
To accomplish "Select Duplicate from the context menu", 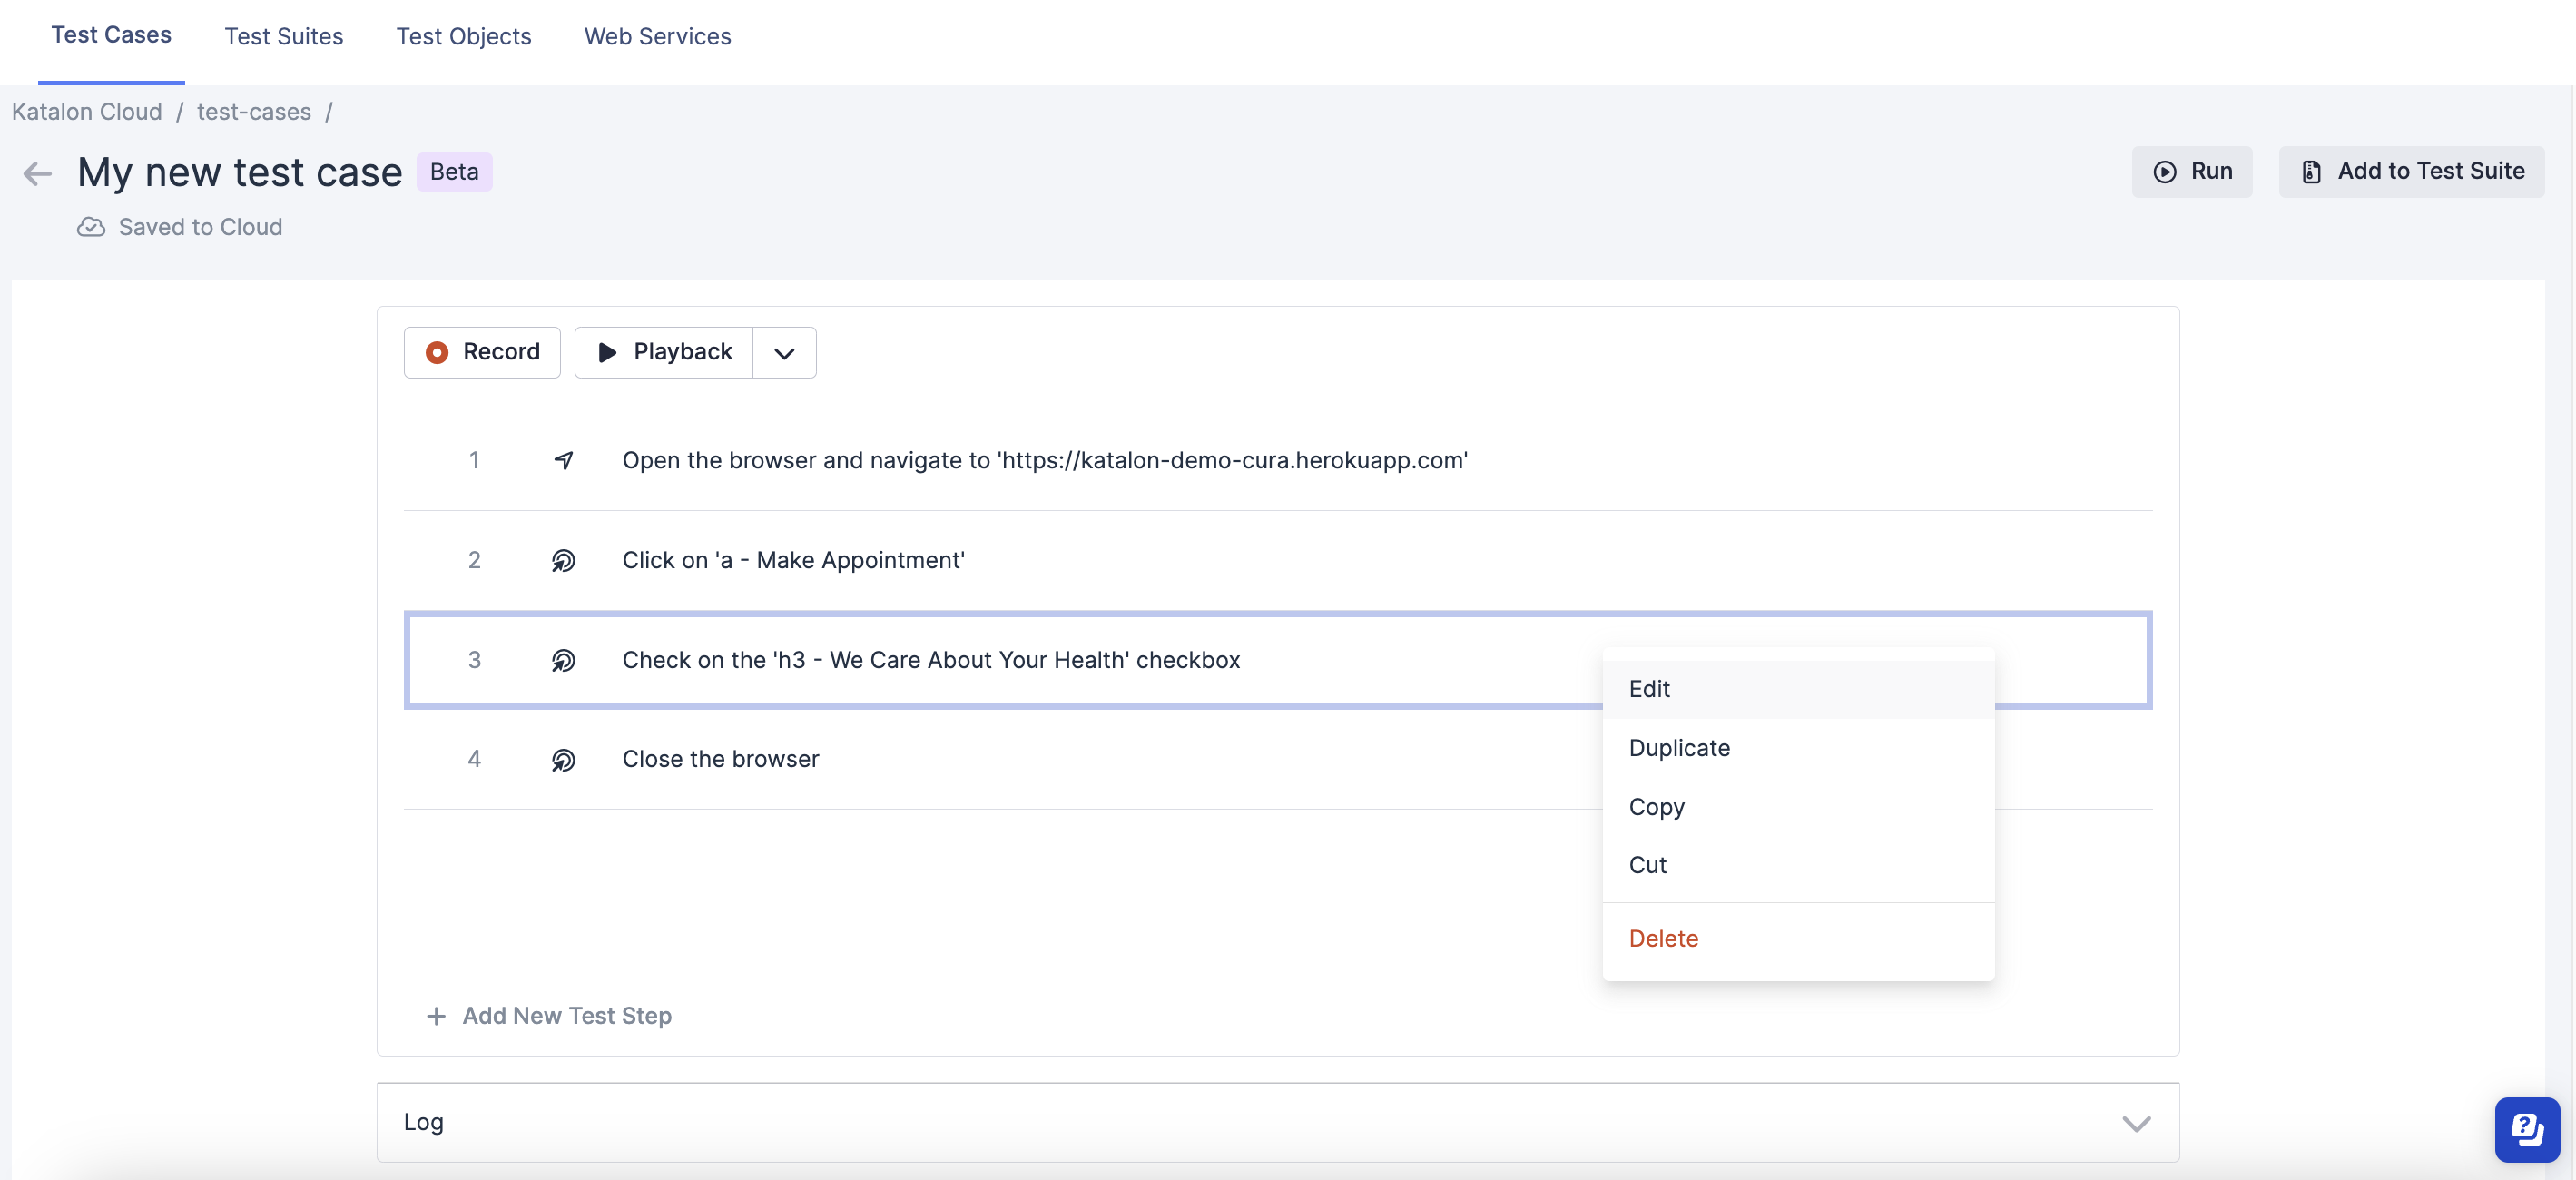I will [x=1679, y=748].
